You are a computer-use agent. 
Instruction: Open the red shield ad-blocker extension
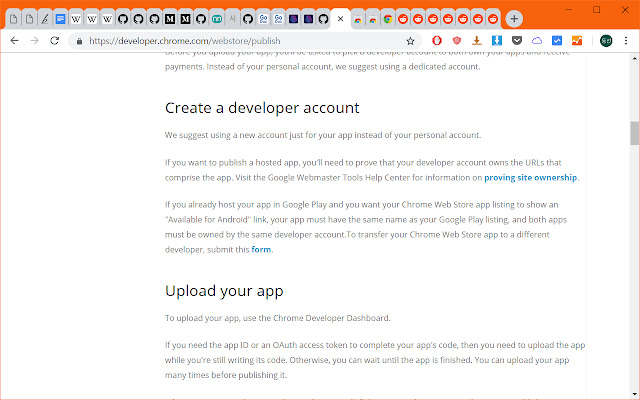pyautogui.click(x=457, y=41)
